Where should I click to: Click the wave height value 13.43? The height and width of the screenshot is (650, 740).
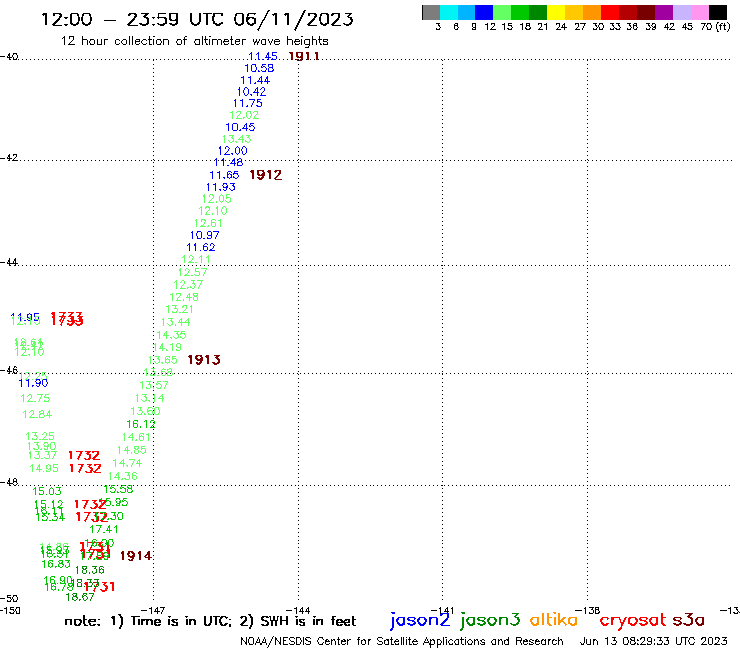[x=236, y=139]
